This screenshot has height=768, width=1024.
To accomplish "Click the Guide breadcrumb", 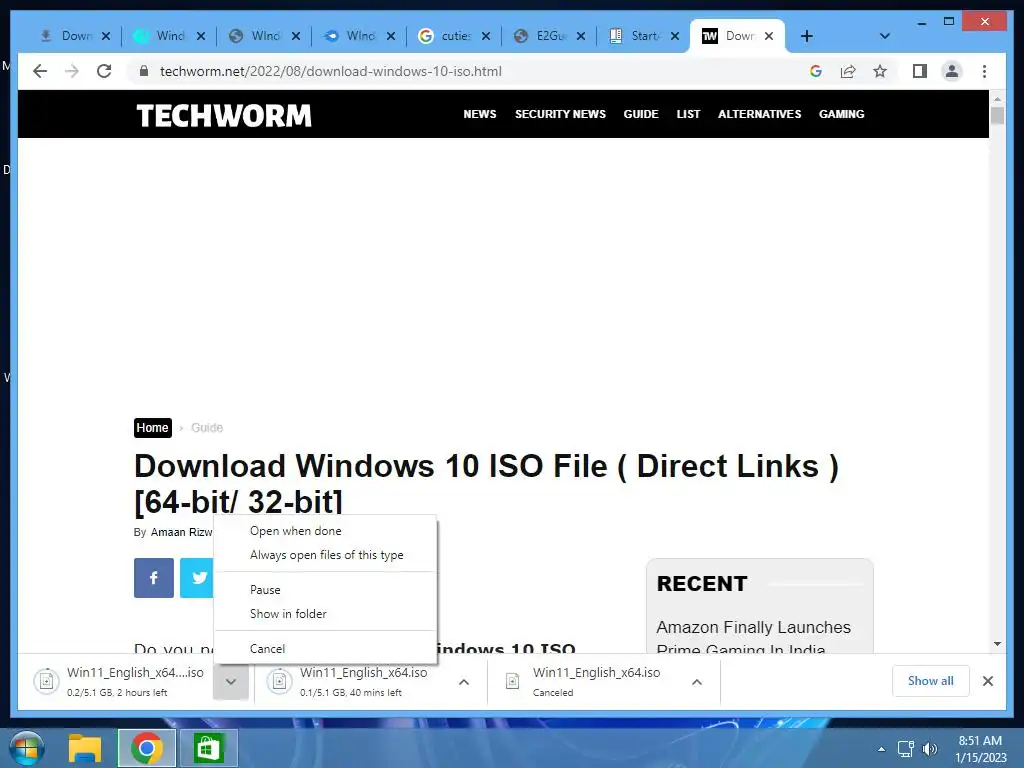I will [207, 428].
